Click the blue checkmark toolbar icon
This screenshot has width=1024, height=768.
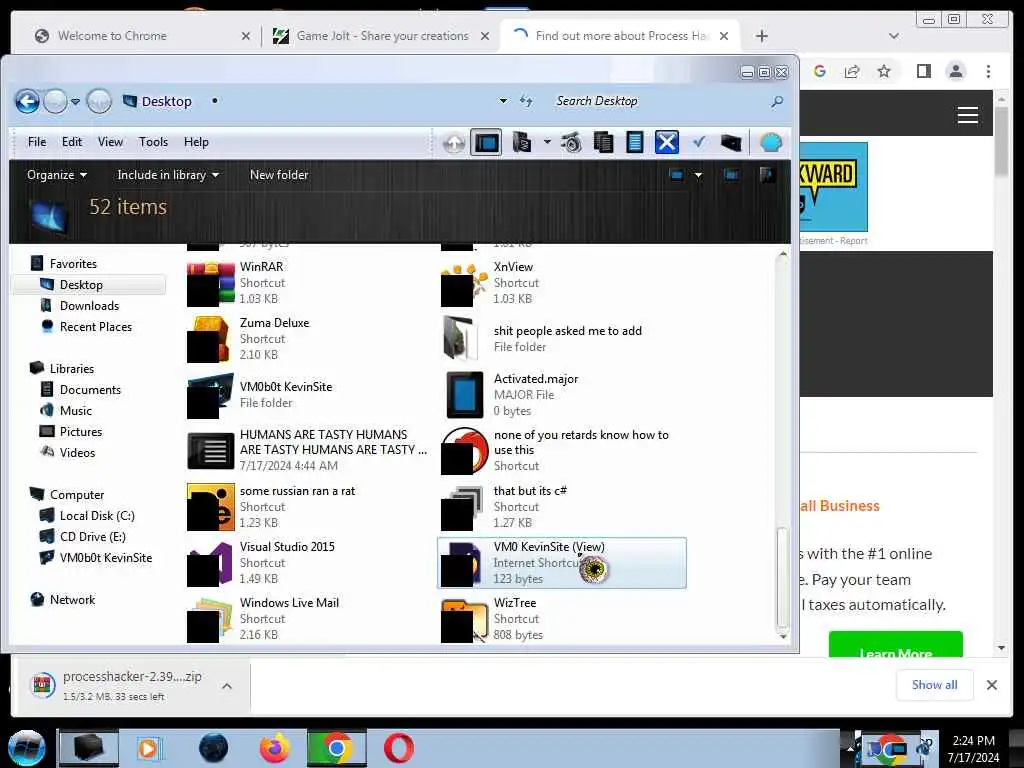[699, 142]
